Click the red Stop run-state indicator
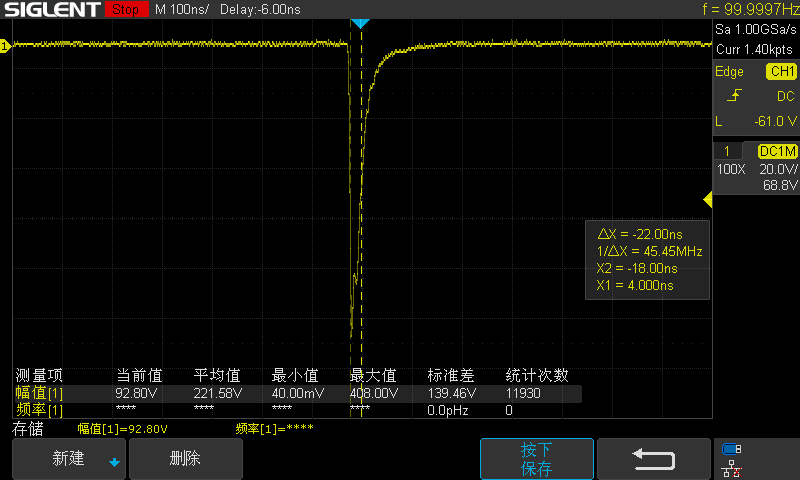Viewport: 800px width, 480px height. (x=126, y=9)
